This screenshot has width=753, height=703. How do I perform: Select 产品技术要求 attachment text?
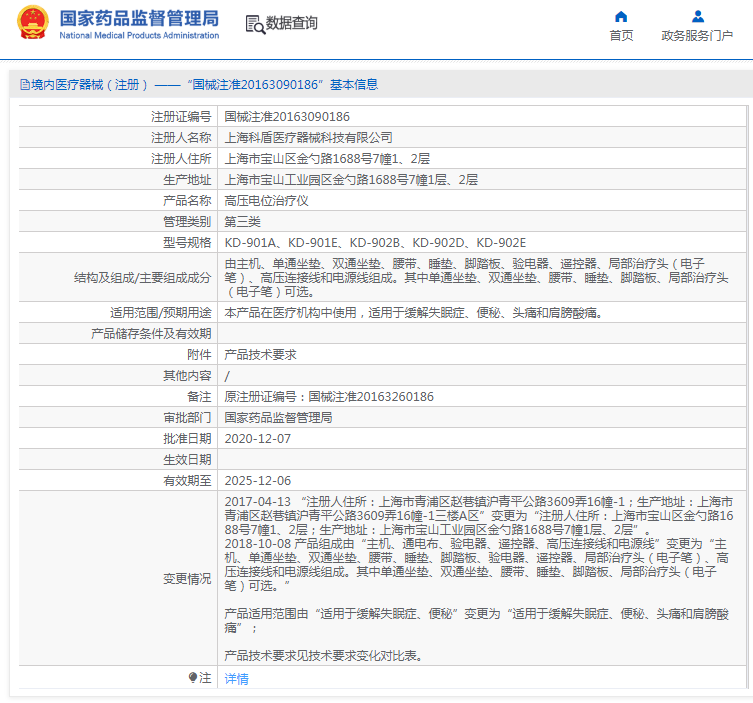click(x=260, y=355)
